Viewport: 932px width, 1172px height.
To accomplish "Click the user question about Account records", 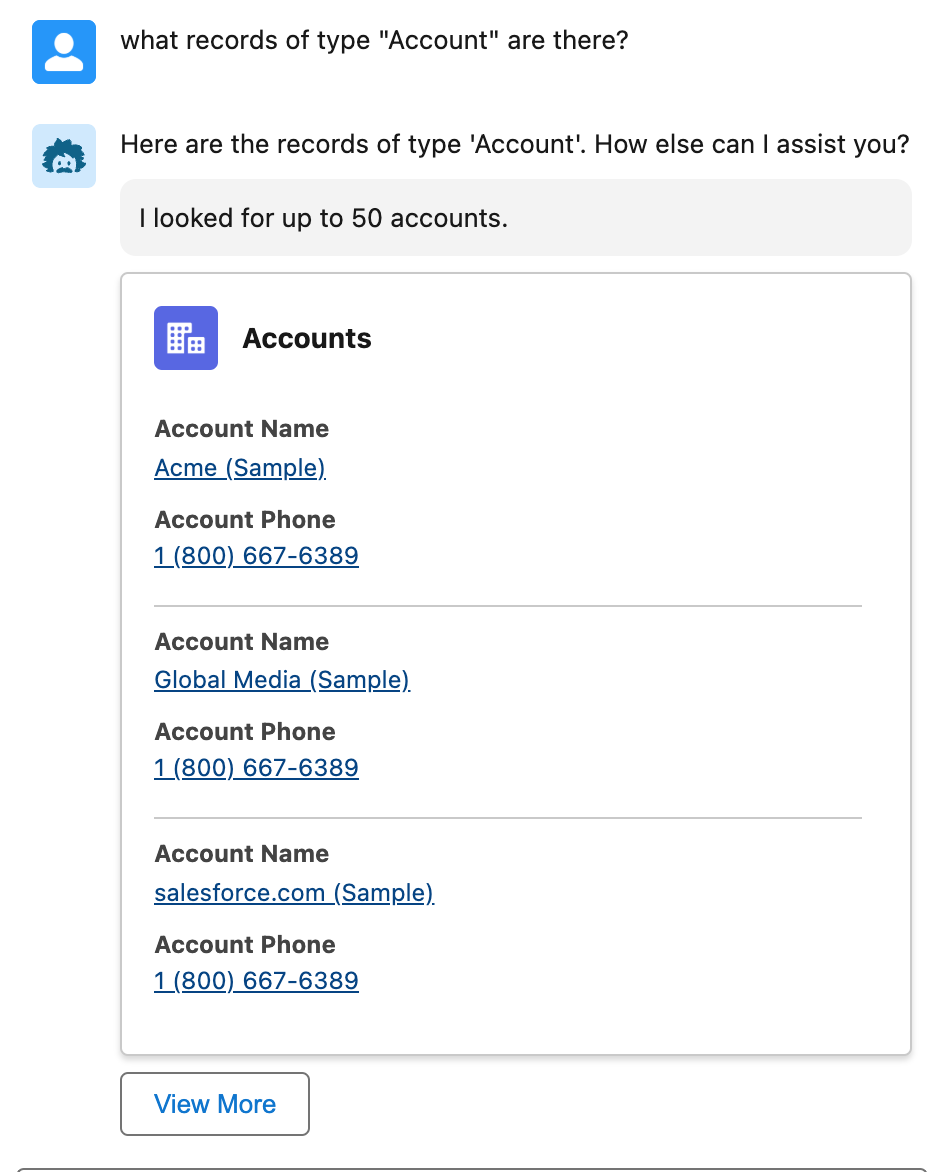I will point(374,40).
